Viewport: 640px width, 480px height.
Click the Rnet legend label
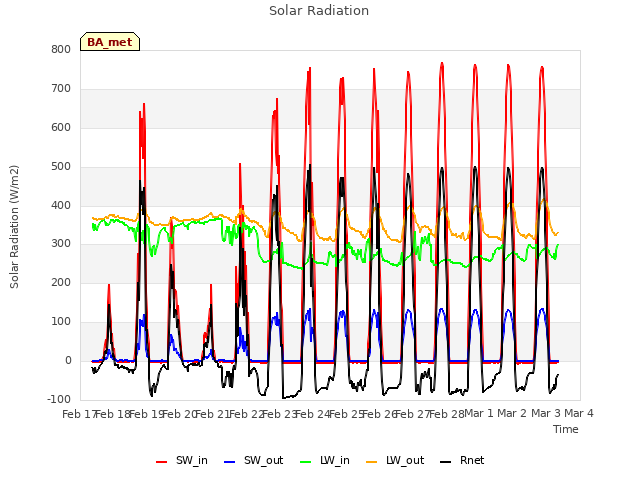point(472,460)
